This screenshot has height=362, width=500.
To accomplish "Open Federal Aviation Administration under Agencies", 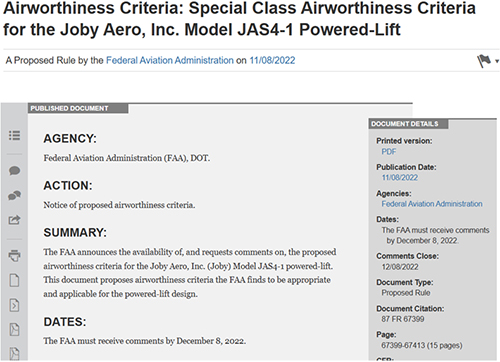I will tap(432, 204).
